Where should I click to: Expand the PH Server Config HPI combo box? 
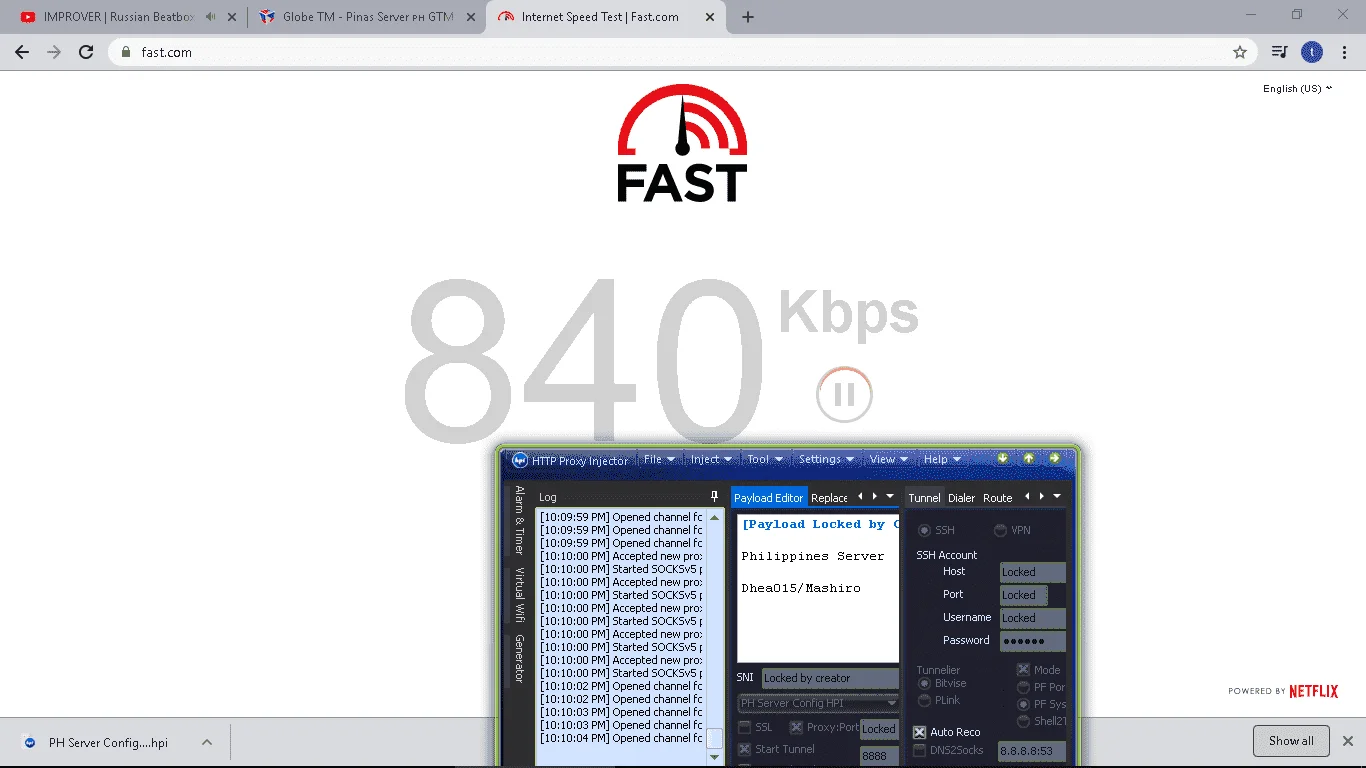point(818,703)
